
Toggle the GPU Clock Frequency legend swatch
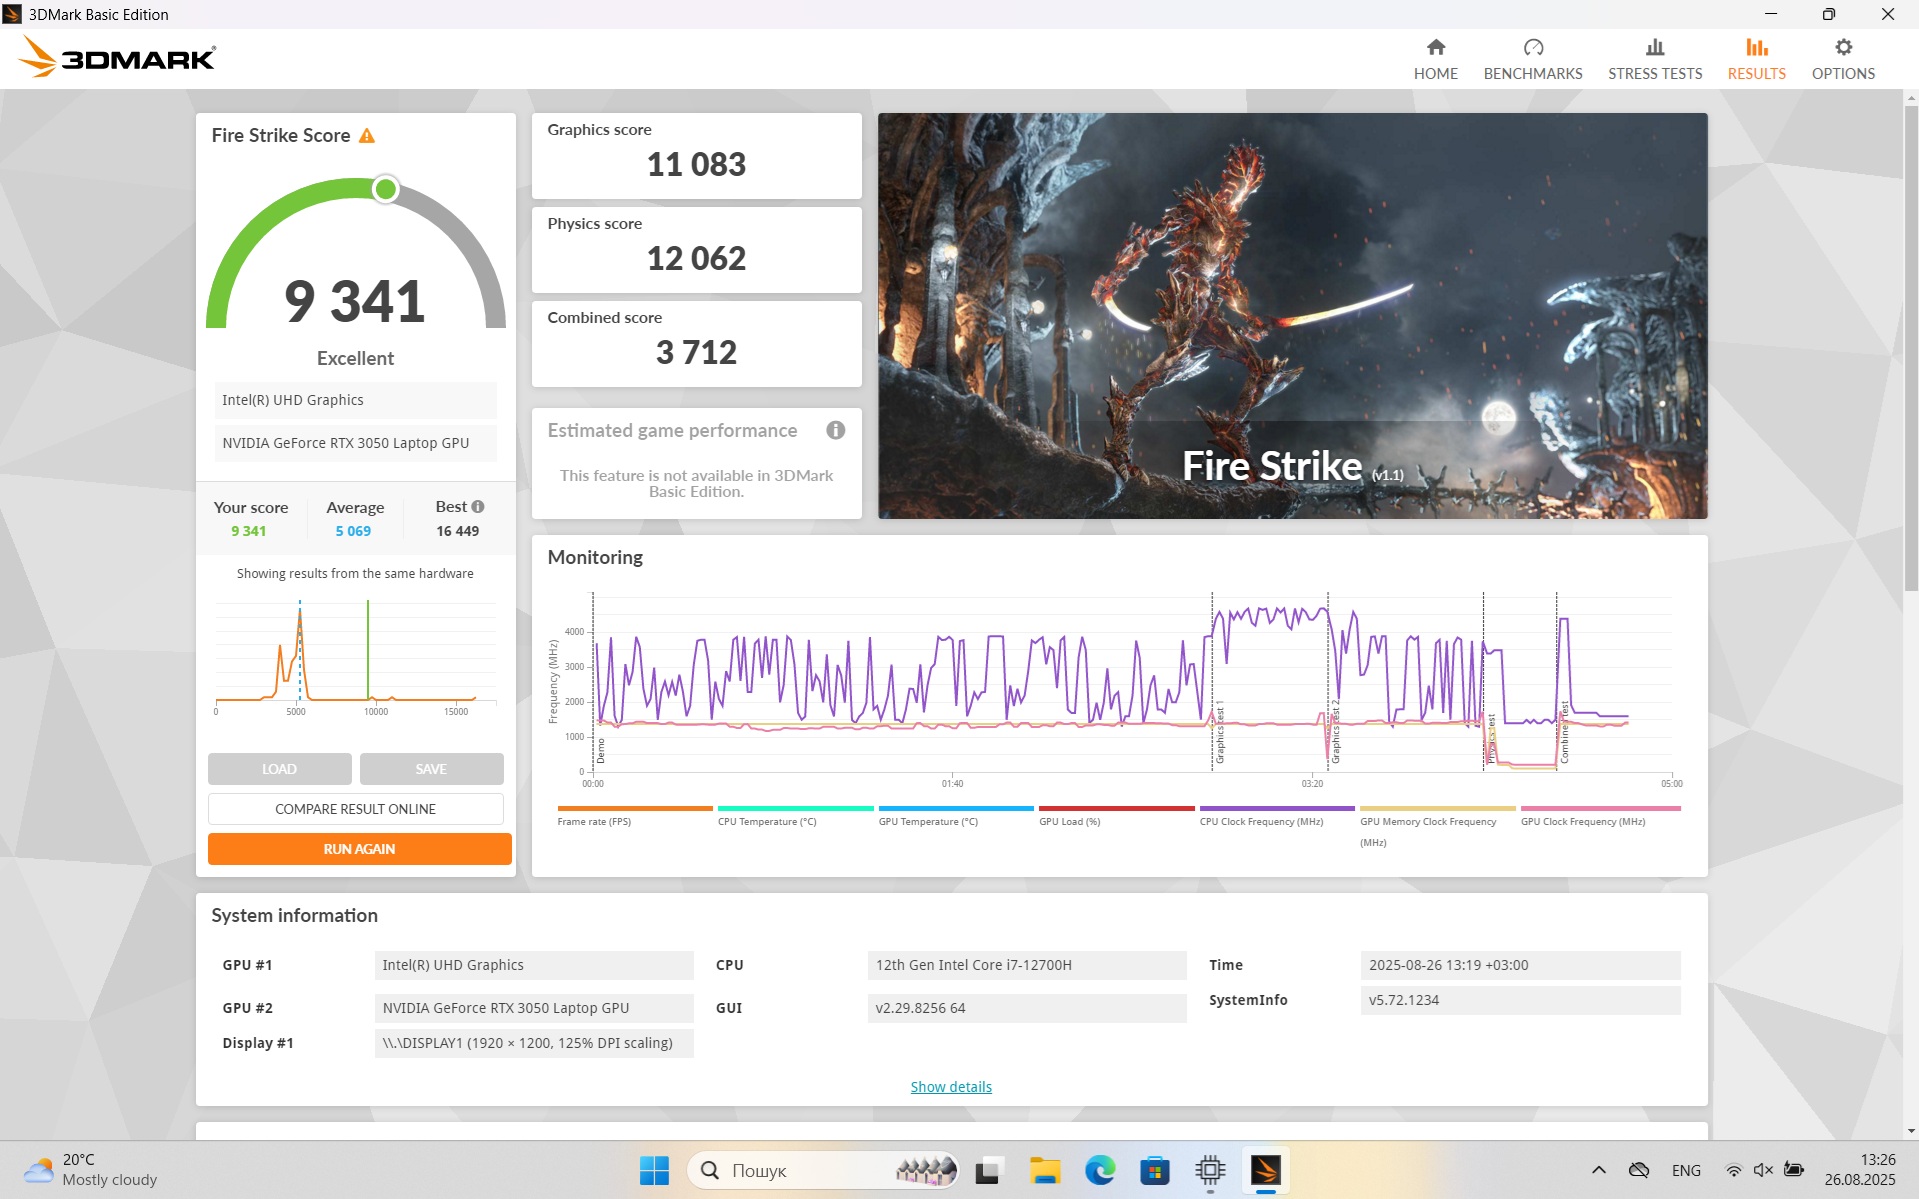coord(1600,808)
